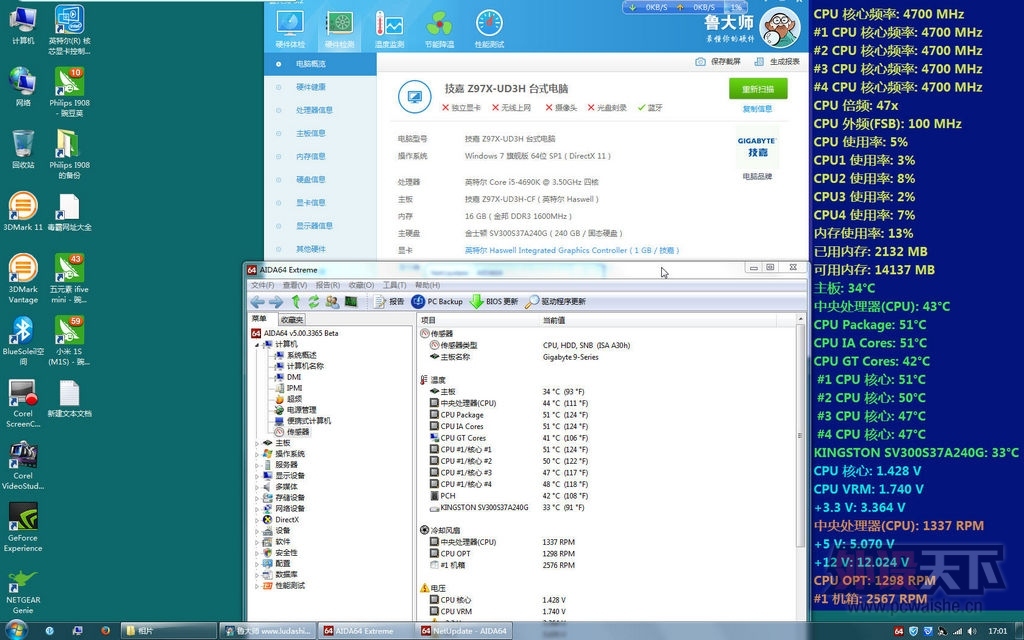Switch to the 收藏夹 tab in AIDA64

(291, 320)
